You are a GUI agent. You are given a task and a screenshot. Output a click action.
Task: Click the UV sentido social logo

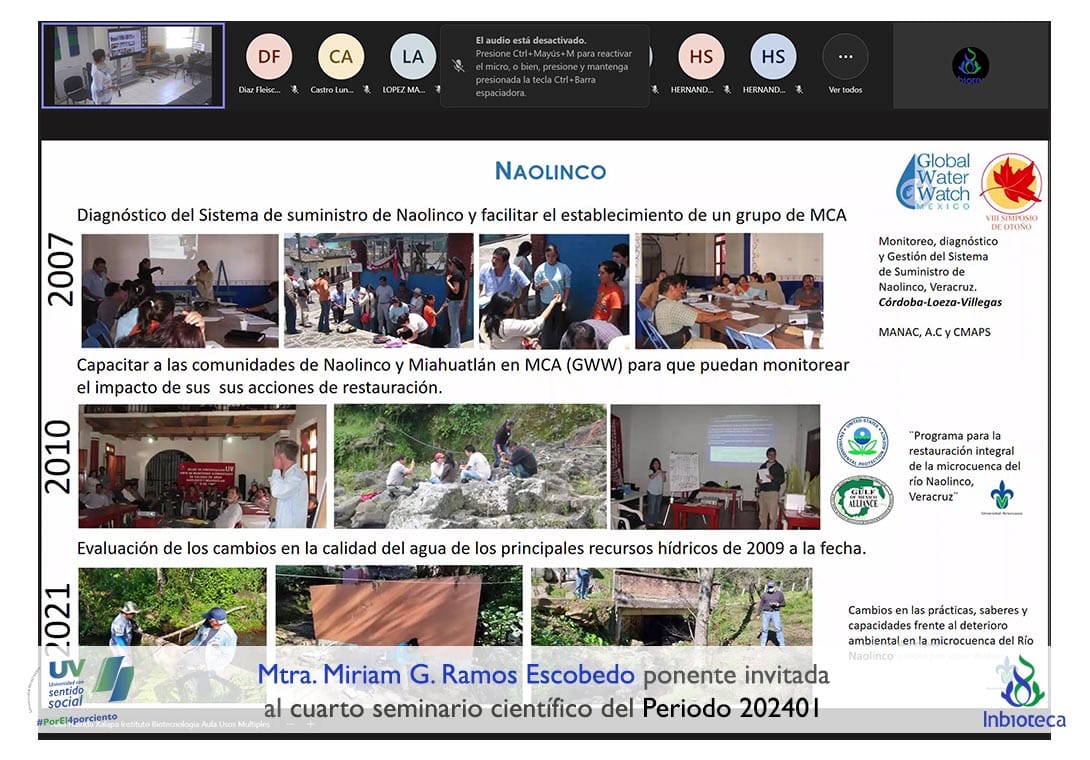[80, 685]
